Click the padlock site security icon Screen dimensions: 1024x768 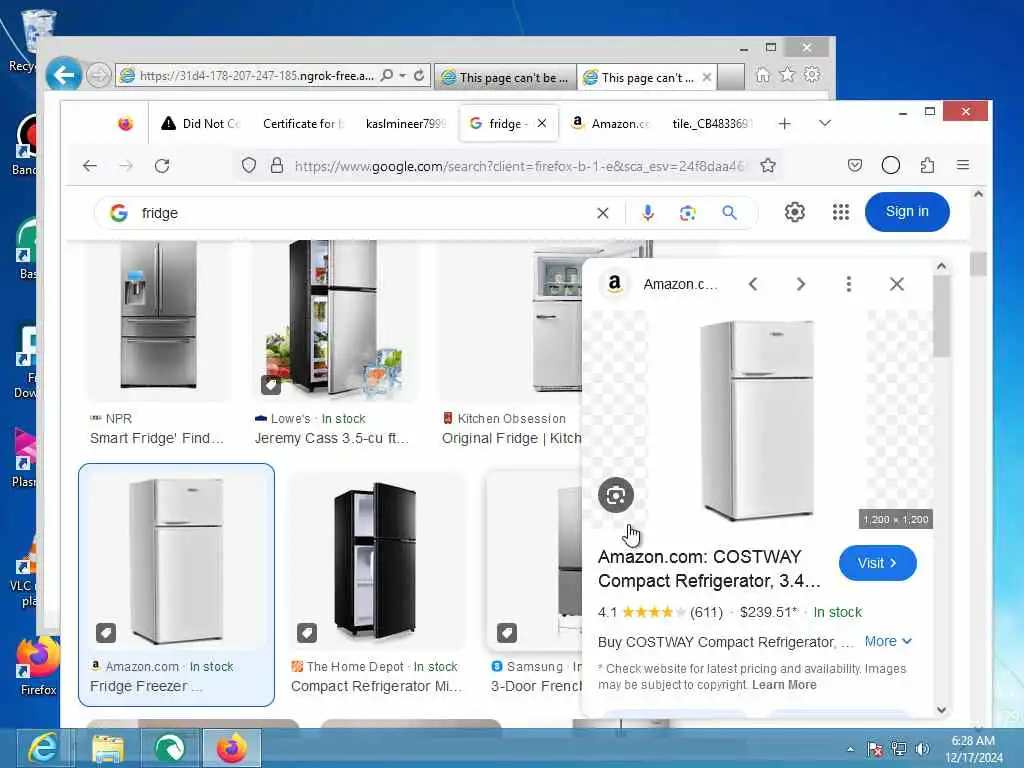pos(277,166)
